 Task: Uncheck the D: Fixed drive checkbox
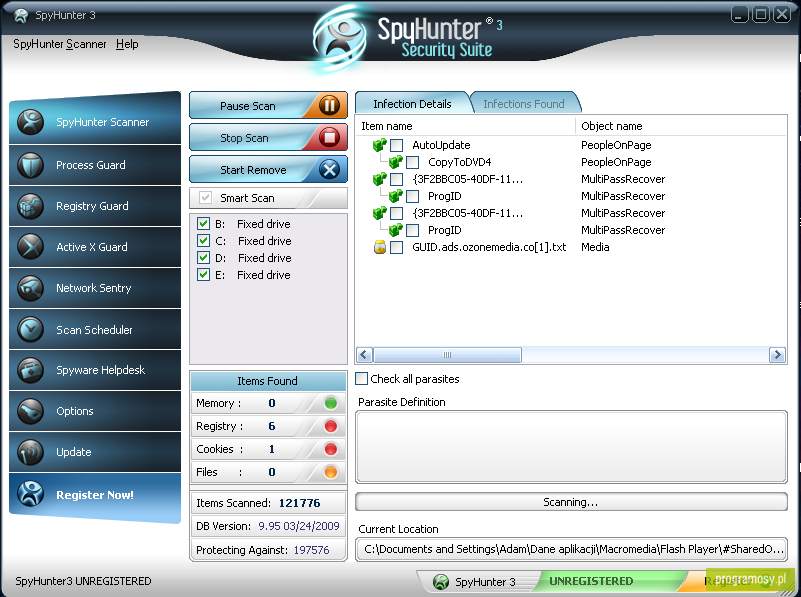click(x=203, y=257)
